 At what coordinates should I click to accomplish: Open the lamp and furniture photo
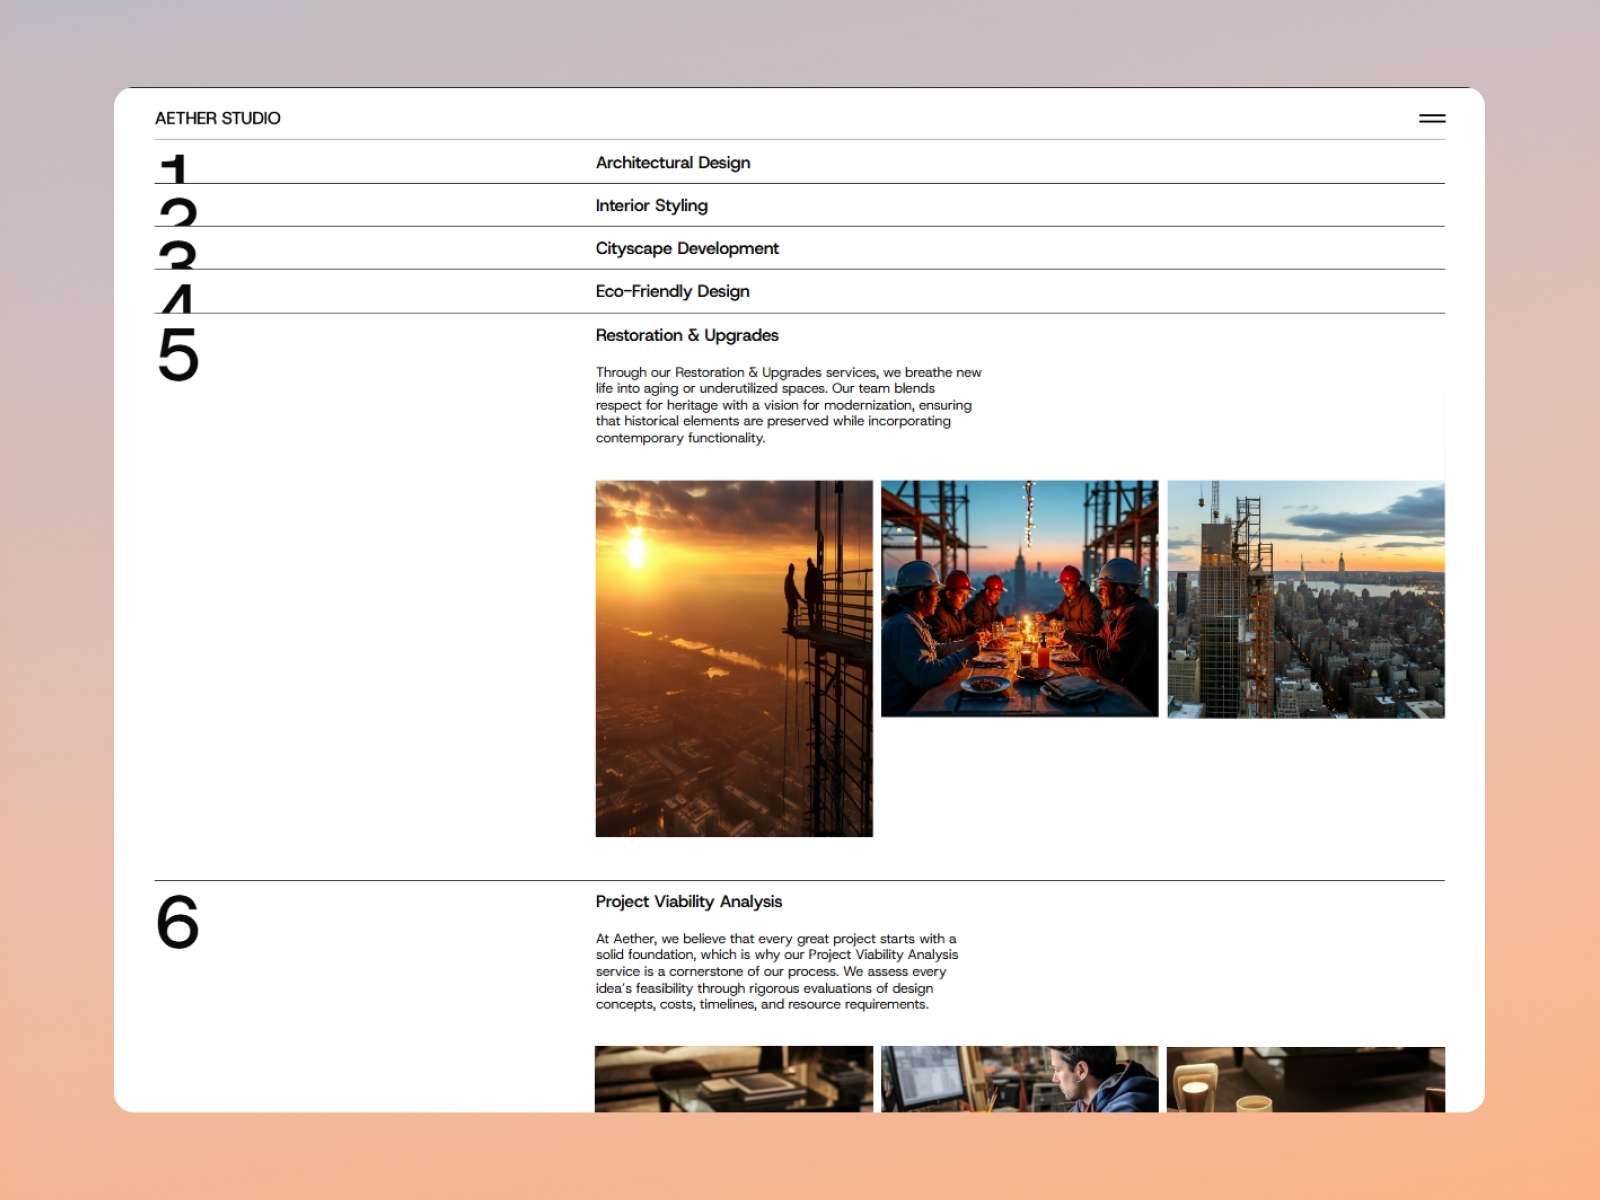tap(1305, 1080)
